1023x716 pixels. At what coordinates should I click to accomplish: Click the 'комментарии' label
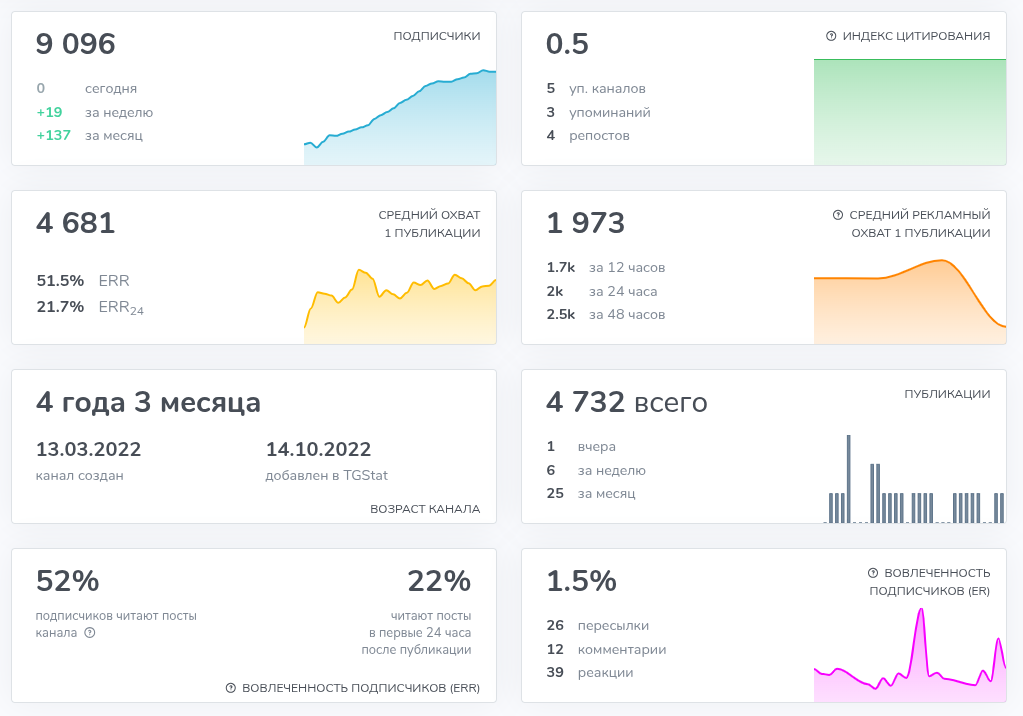coord(622,649)
